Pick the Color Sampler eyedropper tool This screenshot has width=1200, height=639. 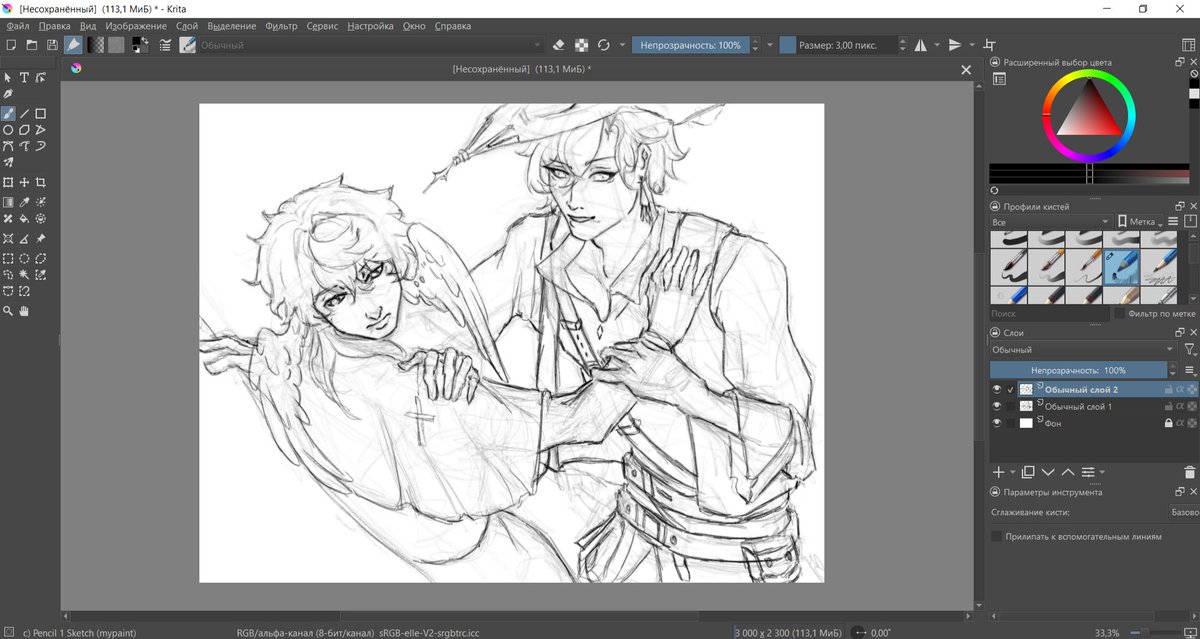pyautogui.click(x=24, y=202)
